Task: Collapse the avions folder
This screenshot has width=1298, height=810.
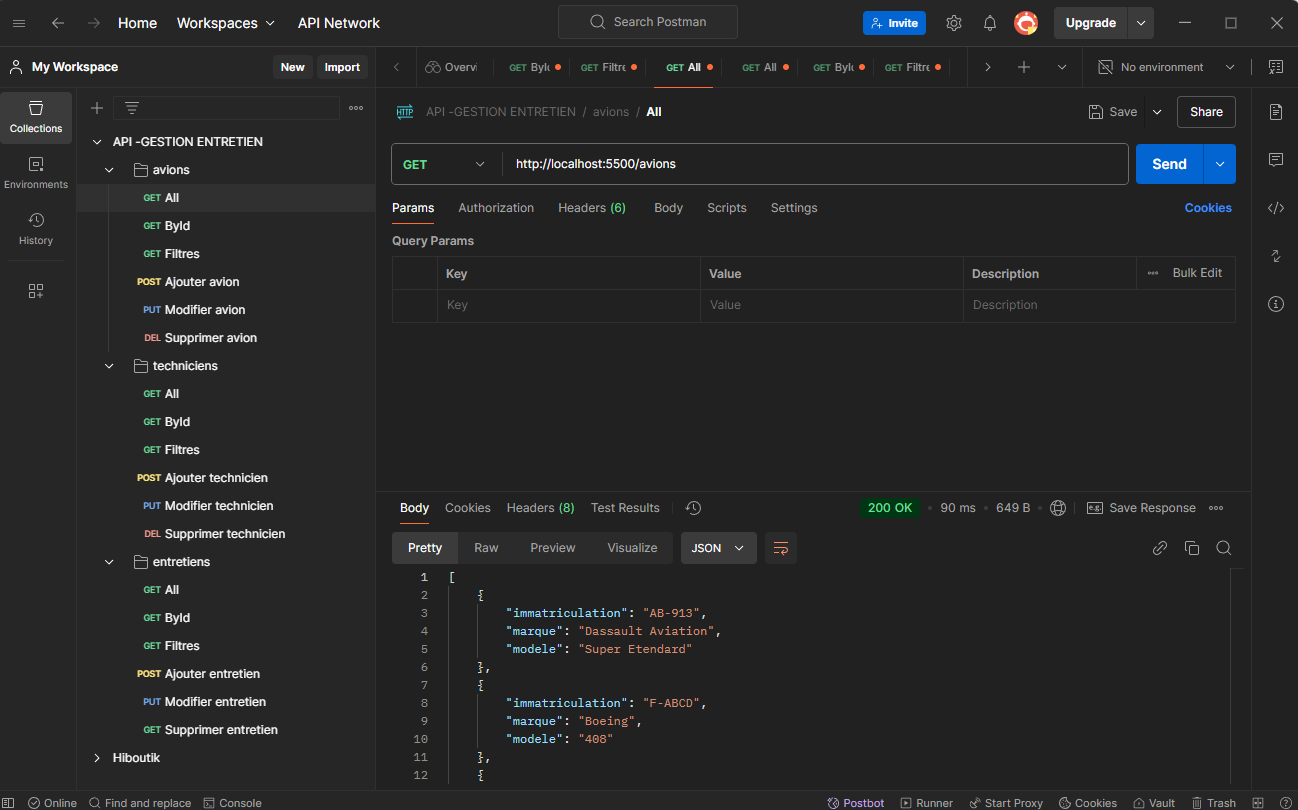Action: click(x=110, y=170)
